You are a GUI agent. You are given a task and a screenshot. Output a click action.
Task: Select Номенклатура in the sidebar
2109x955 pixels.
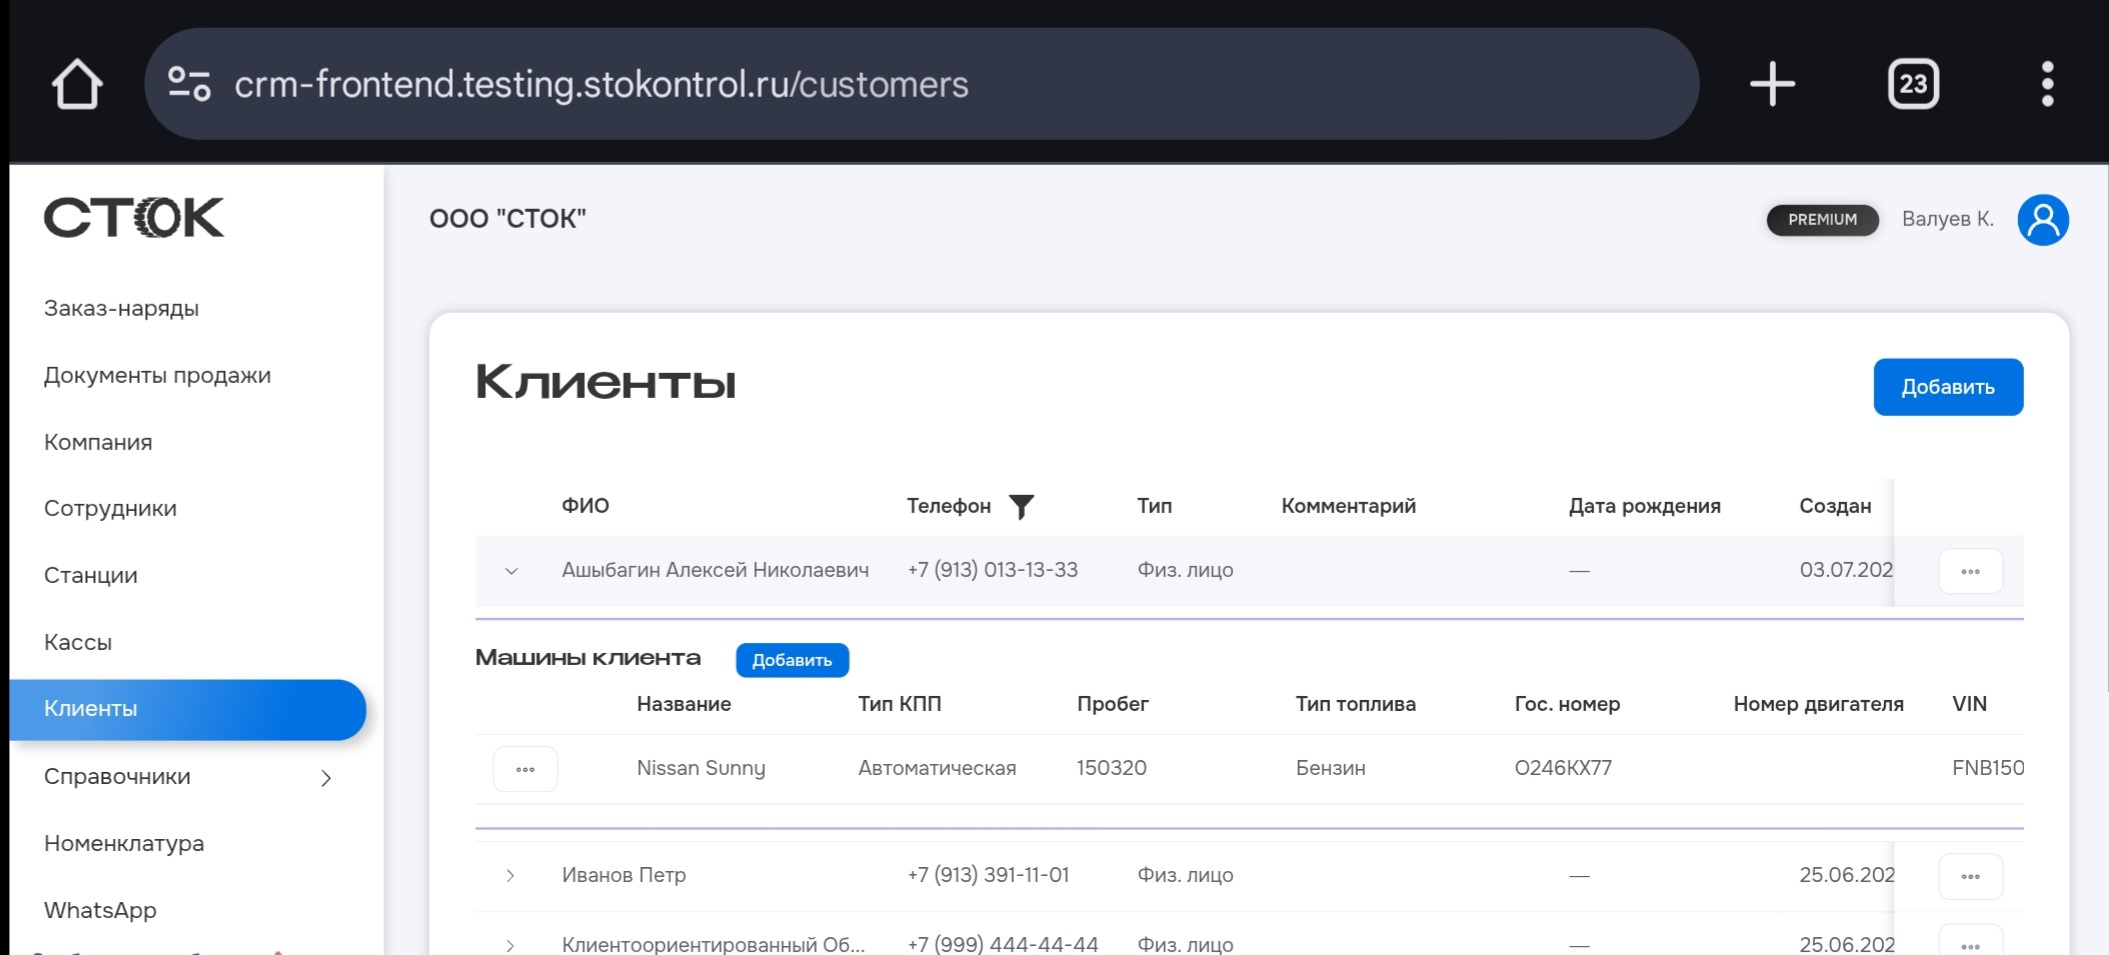click(124, 843)
